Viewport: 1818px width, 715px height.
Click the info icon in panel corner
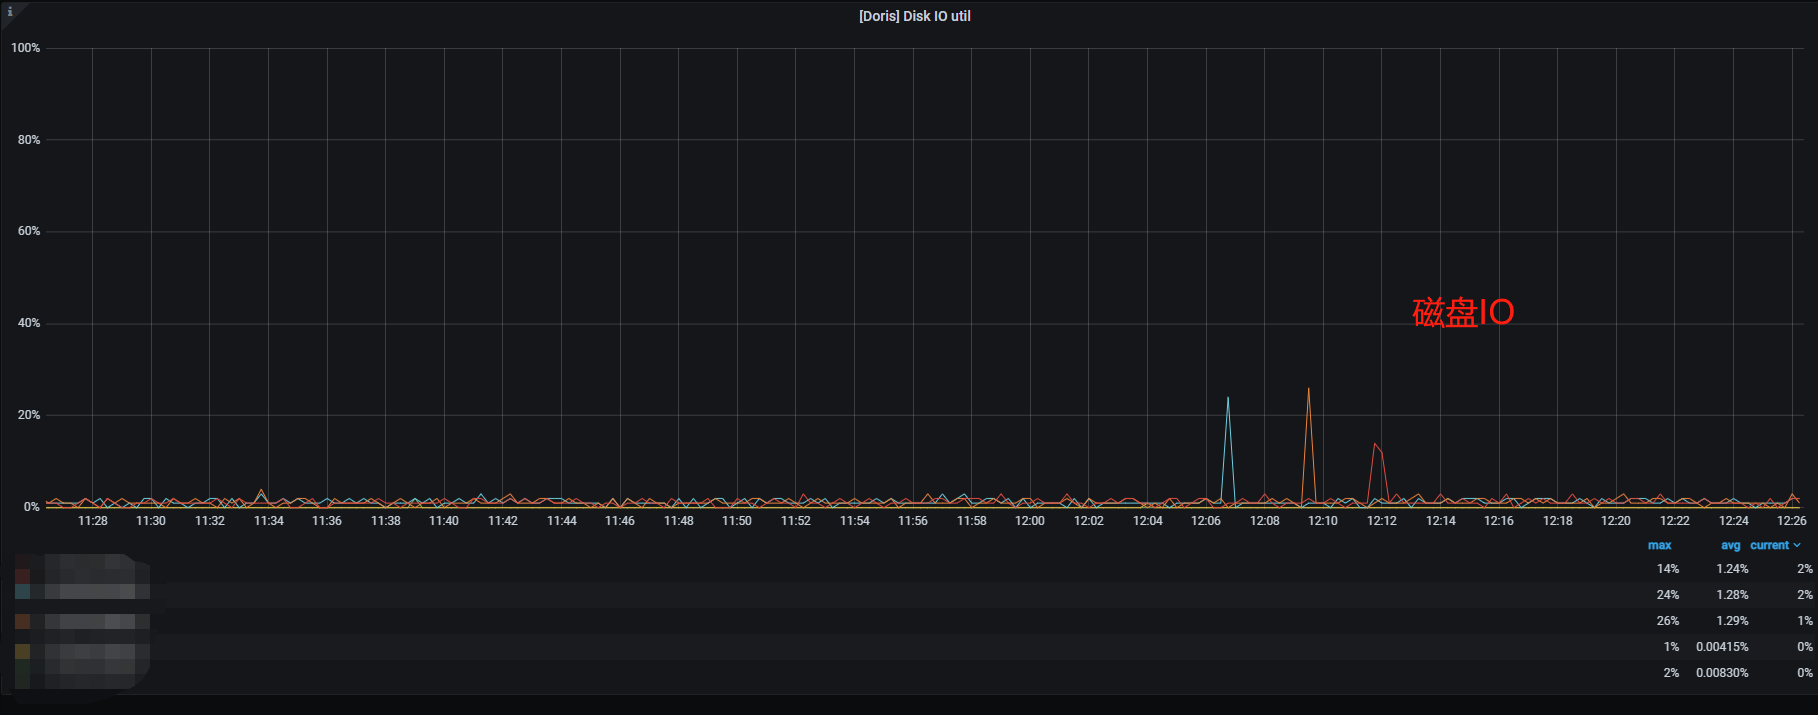tap(10, 12)
